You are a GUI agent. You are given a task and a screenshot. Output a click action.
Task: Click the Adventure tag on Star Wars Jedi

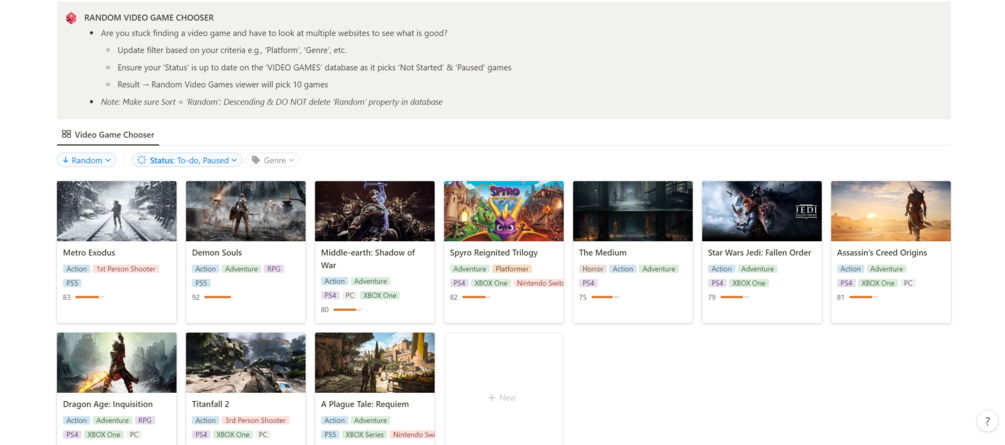pyautogui.click(x=758, y=269)
